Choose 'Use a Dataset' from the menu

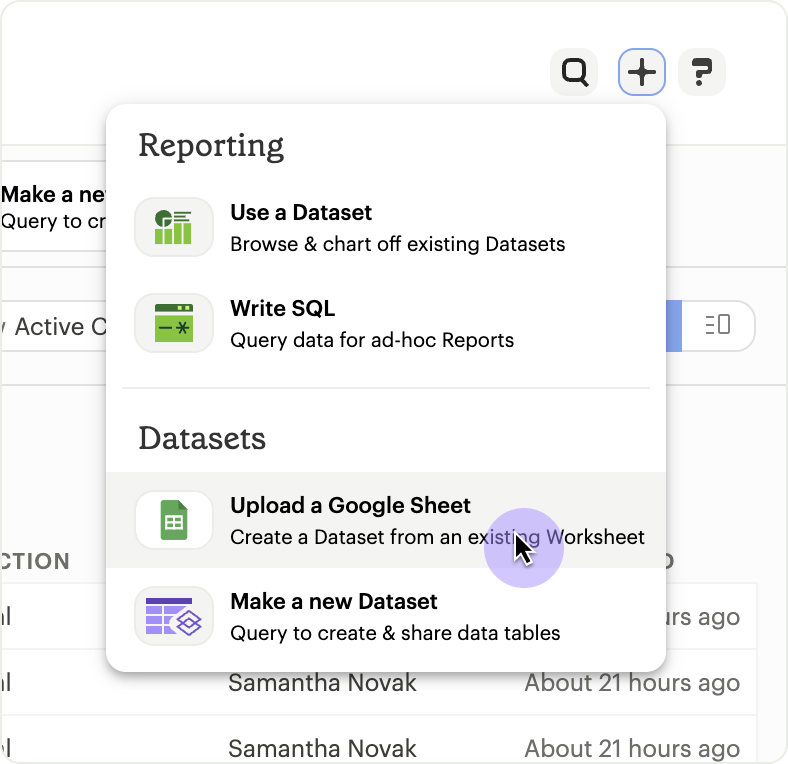[x=400, y=227]
